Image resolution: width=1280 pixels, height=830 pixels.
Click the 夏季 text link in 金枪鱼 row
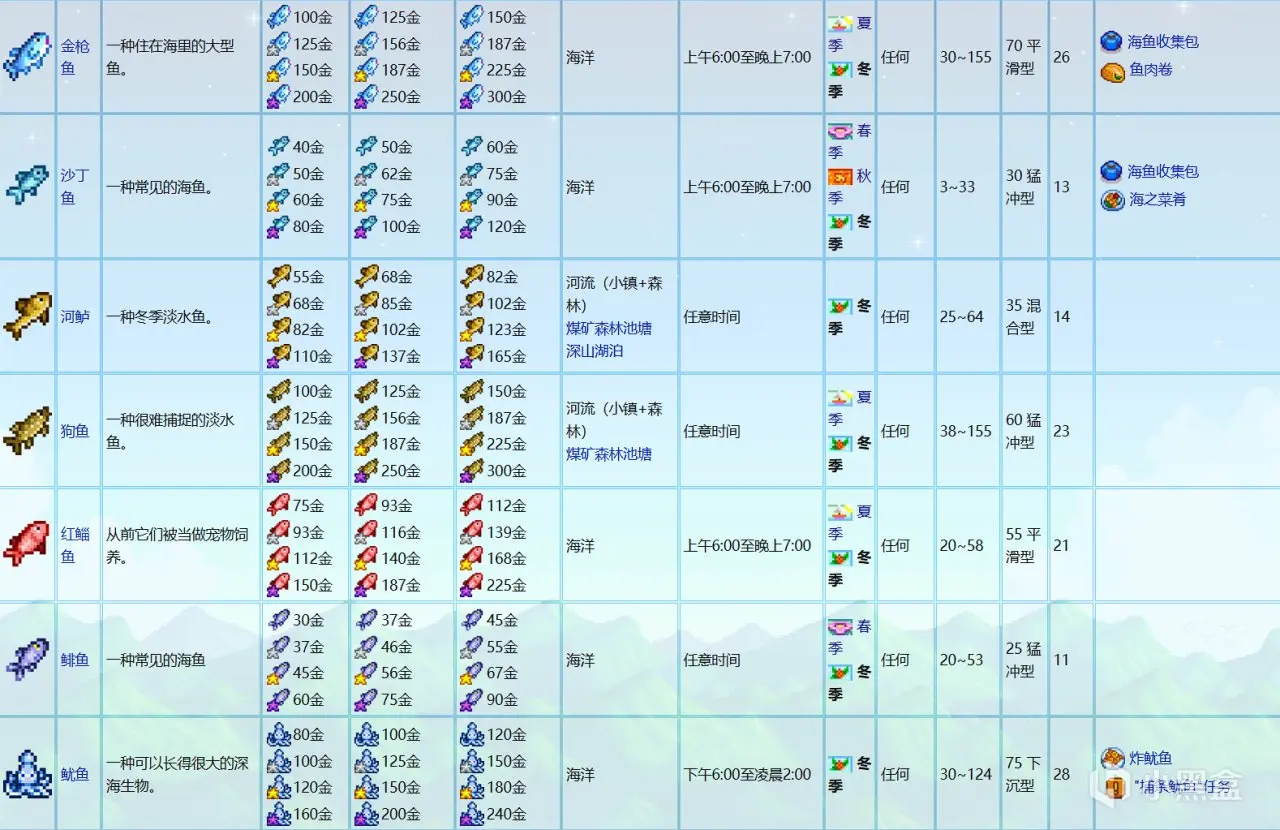pyautogui.click(x=848, y=33)
